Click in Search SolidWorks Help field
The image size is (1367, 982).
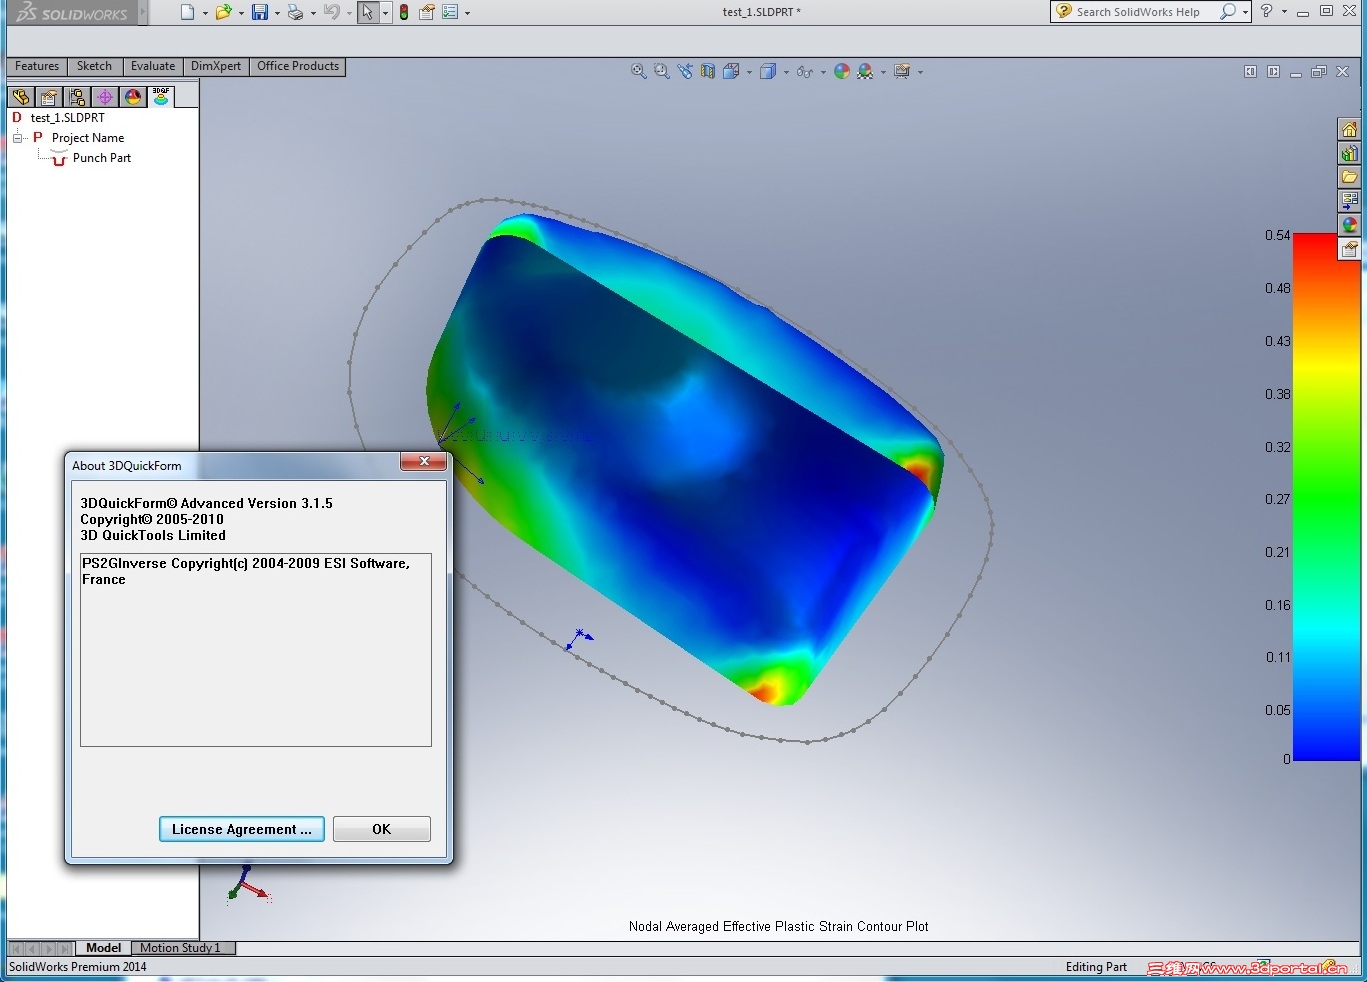[x=1137, y=12]
